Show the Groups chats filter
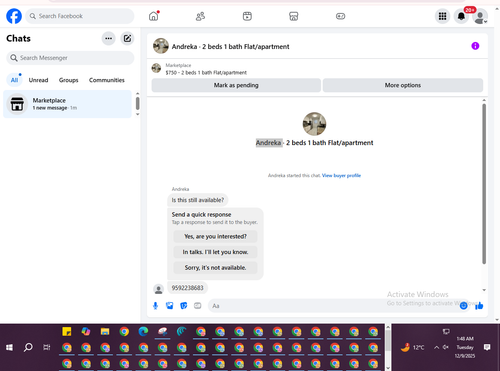Image resolution: width=500 pixels, height=371 pixels. tap(68, 80)
